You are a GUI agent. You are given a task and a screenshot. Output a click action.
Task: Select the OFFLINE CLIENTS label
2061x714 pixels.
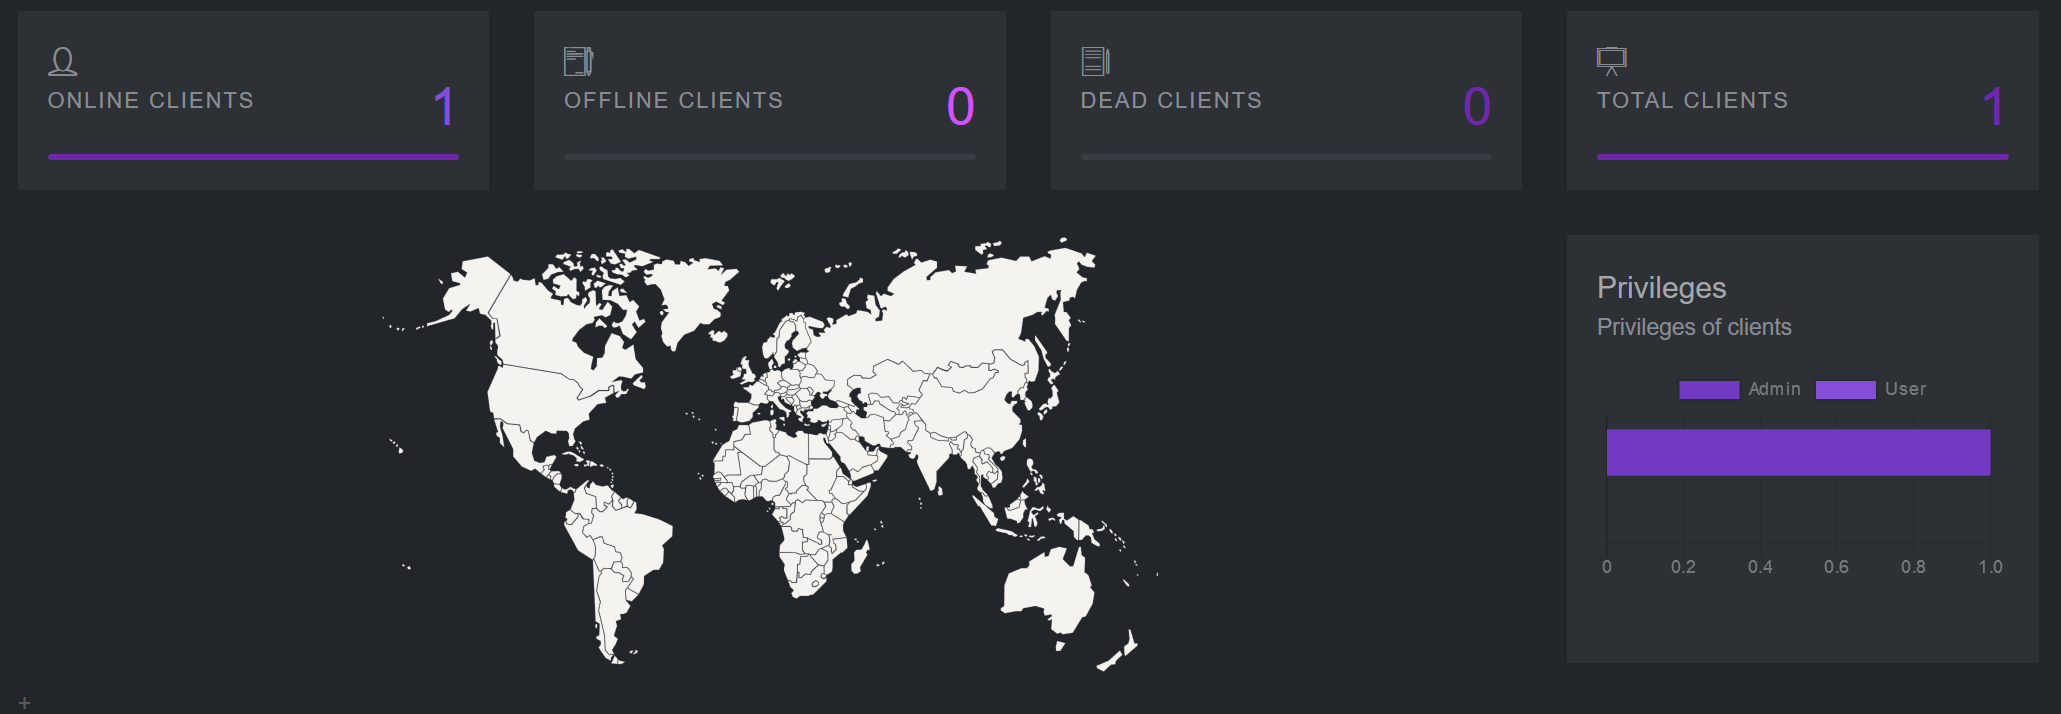[x=674, y=101]
